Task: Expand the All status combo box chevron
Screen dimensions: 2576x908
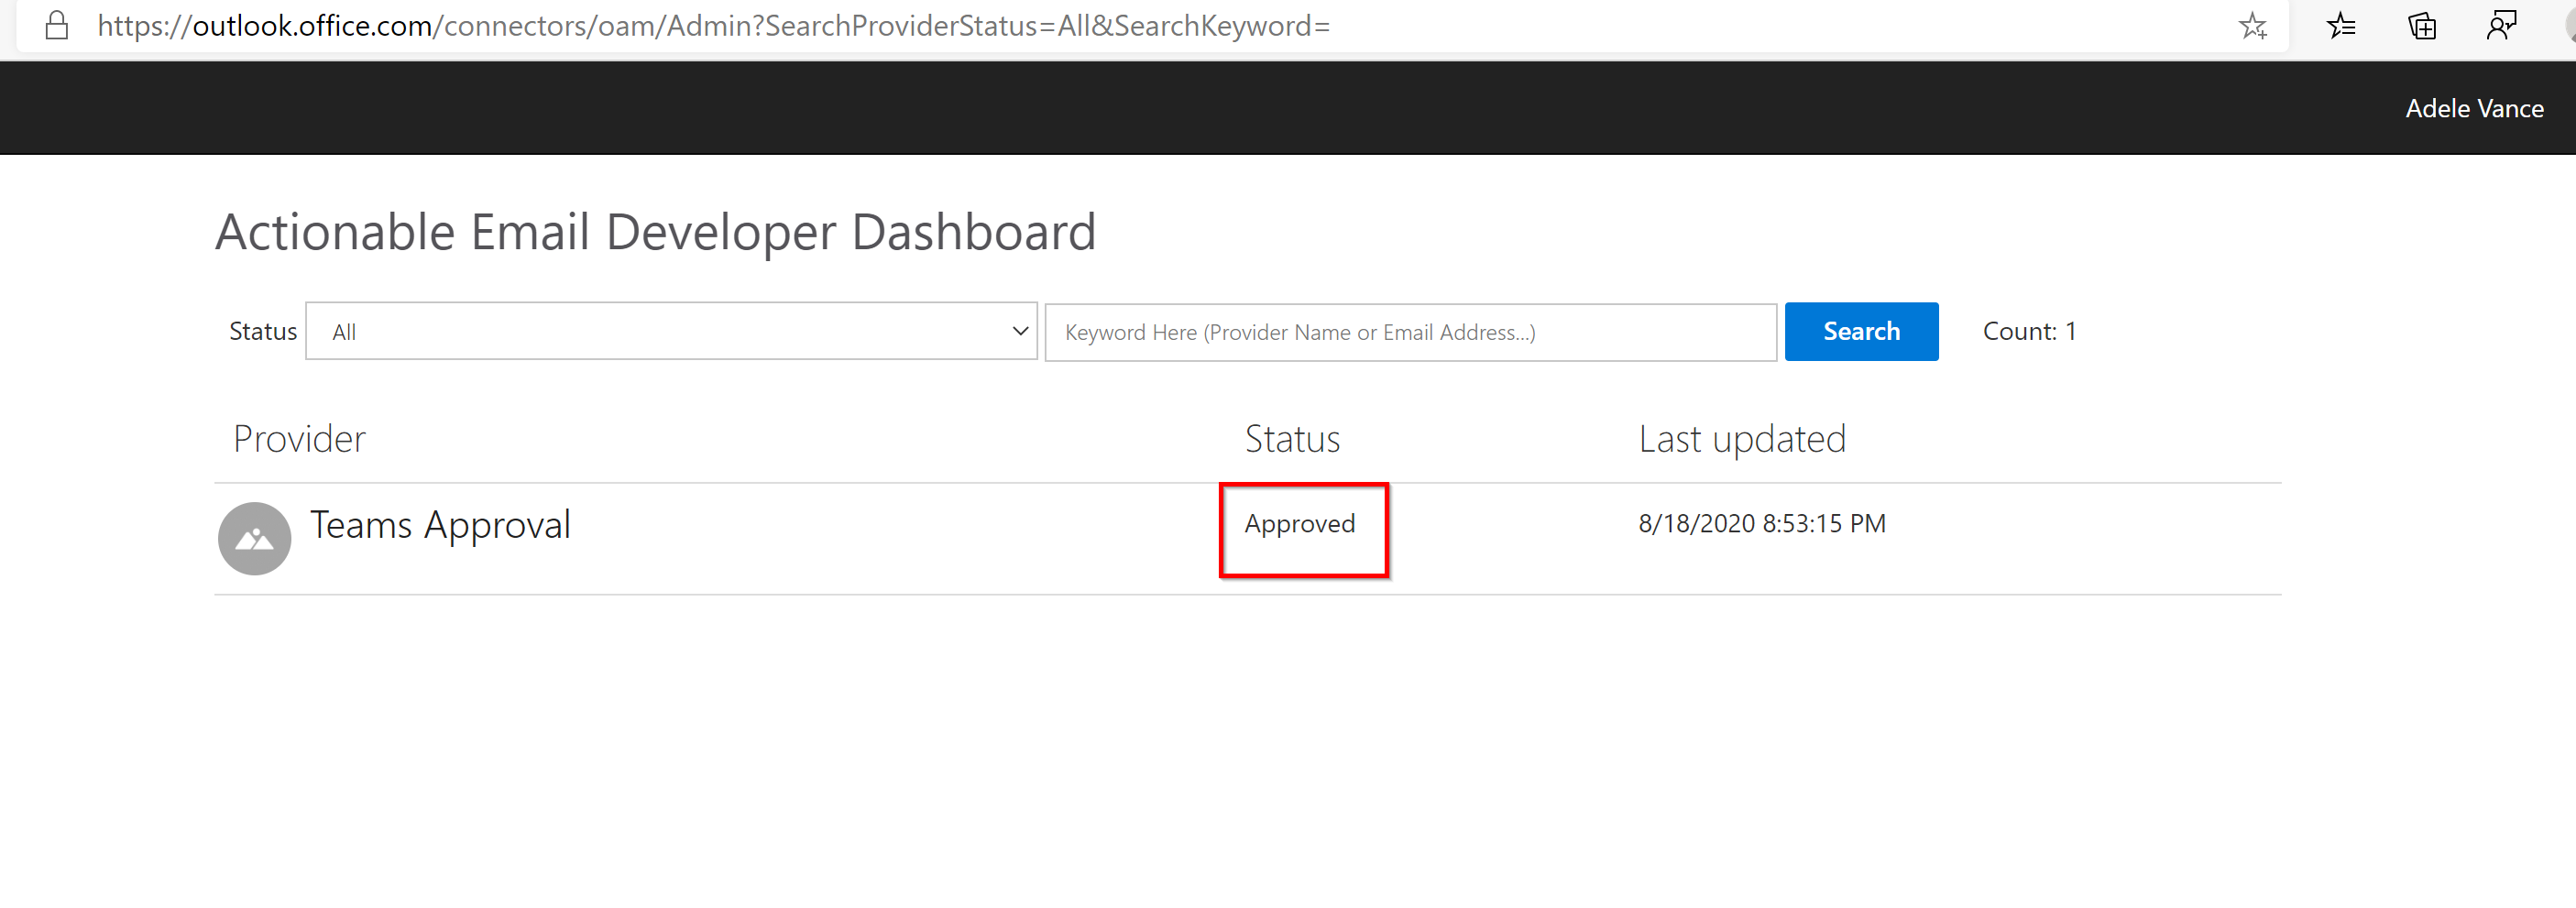Action: (x=1019, y=331)
